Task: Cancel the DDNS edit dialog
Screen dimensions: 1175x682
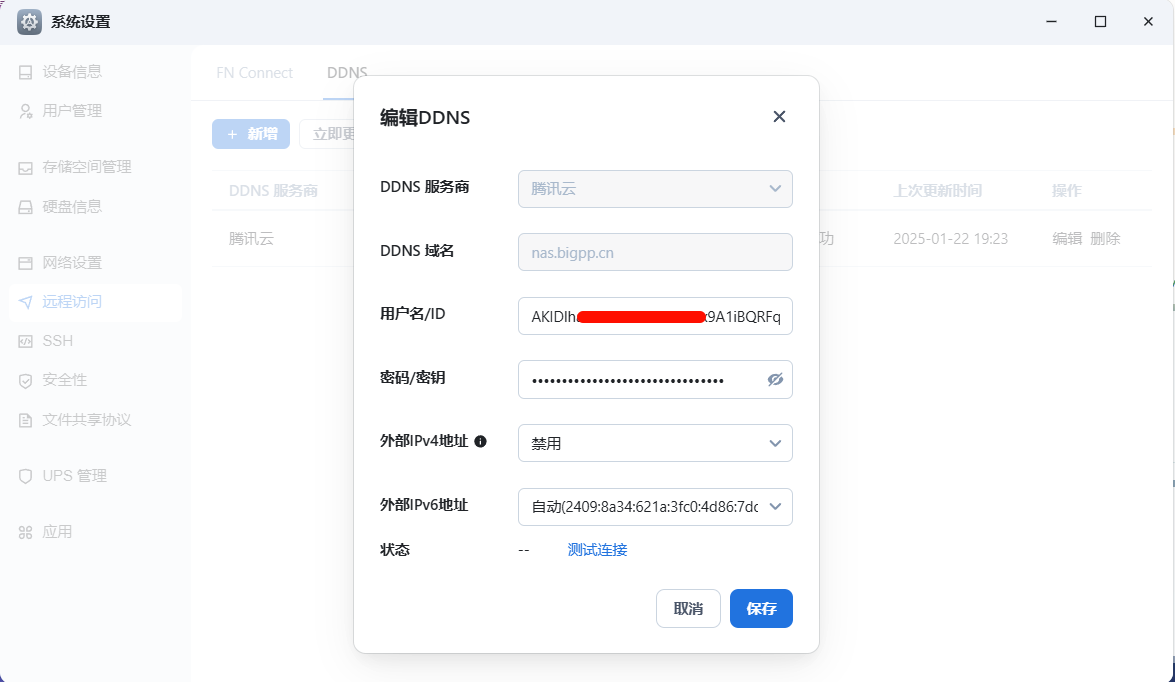Action: pyautogui.click(x=688, y=608)
